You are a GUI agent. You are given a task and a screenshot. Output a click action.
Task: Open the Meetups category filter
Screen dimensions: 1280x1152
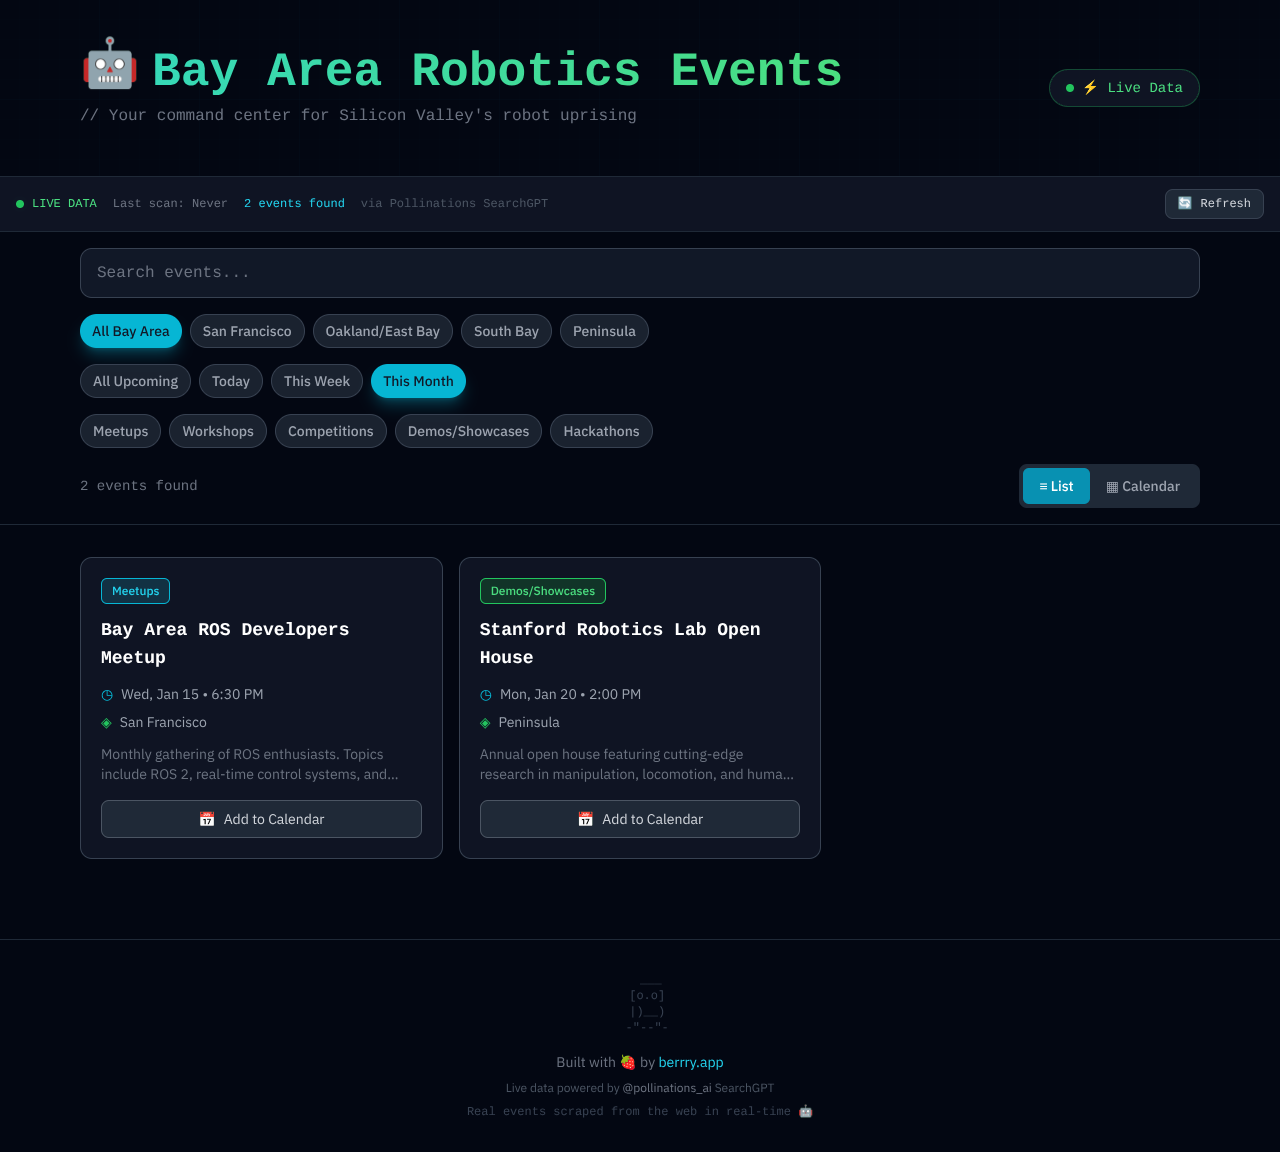120,431
